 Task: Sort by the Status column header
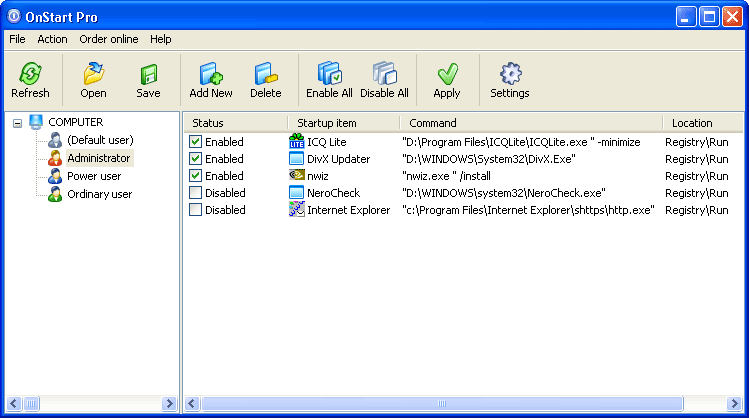(x=236, y=123)
